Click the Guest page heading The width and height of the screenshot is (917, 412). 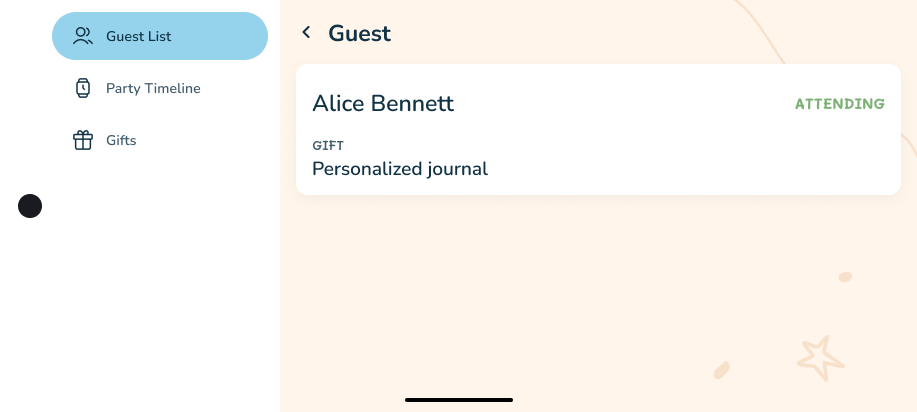(359, 33)
